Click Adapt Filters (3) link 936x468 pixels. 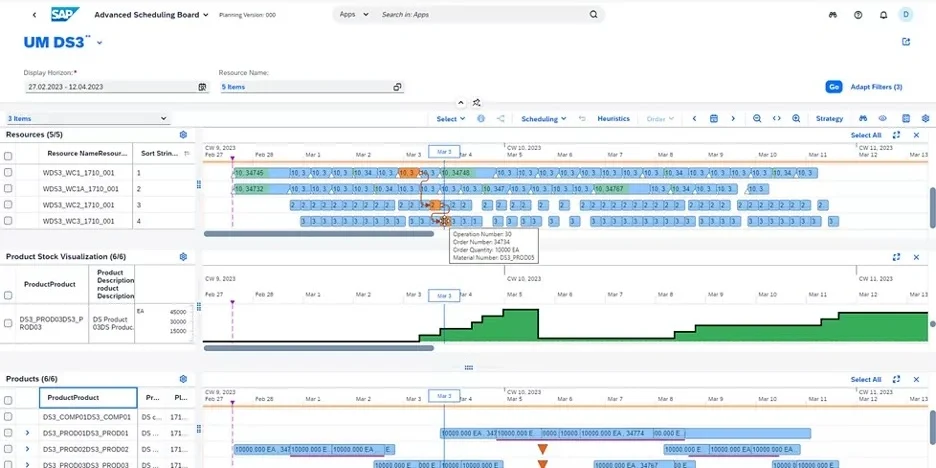coord(876,87)
